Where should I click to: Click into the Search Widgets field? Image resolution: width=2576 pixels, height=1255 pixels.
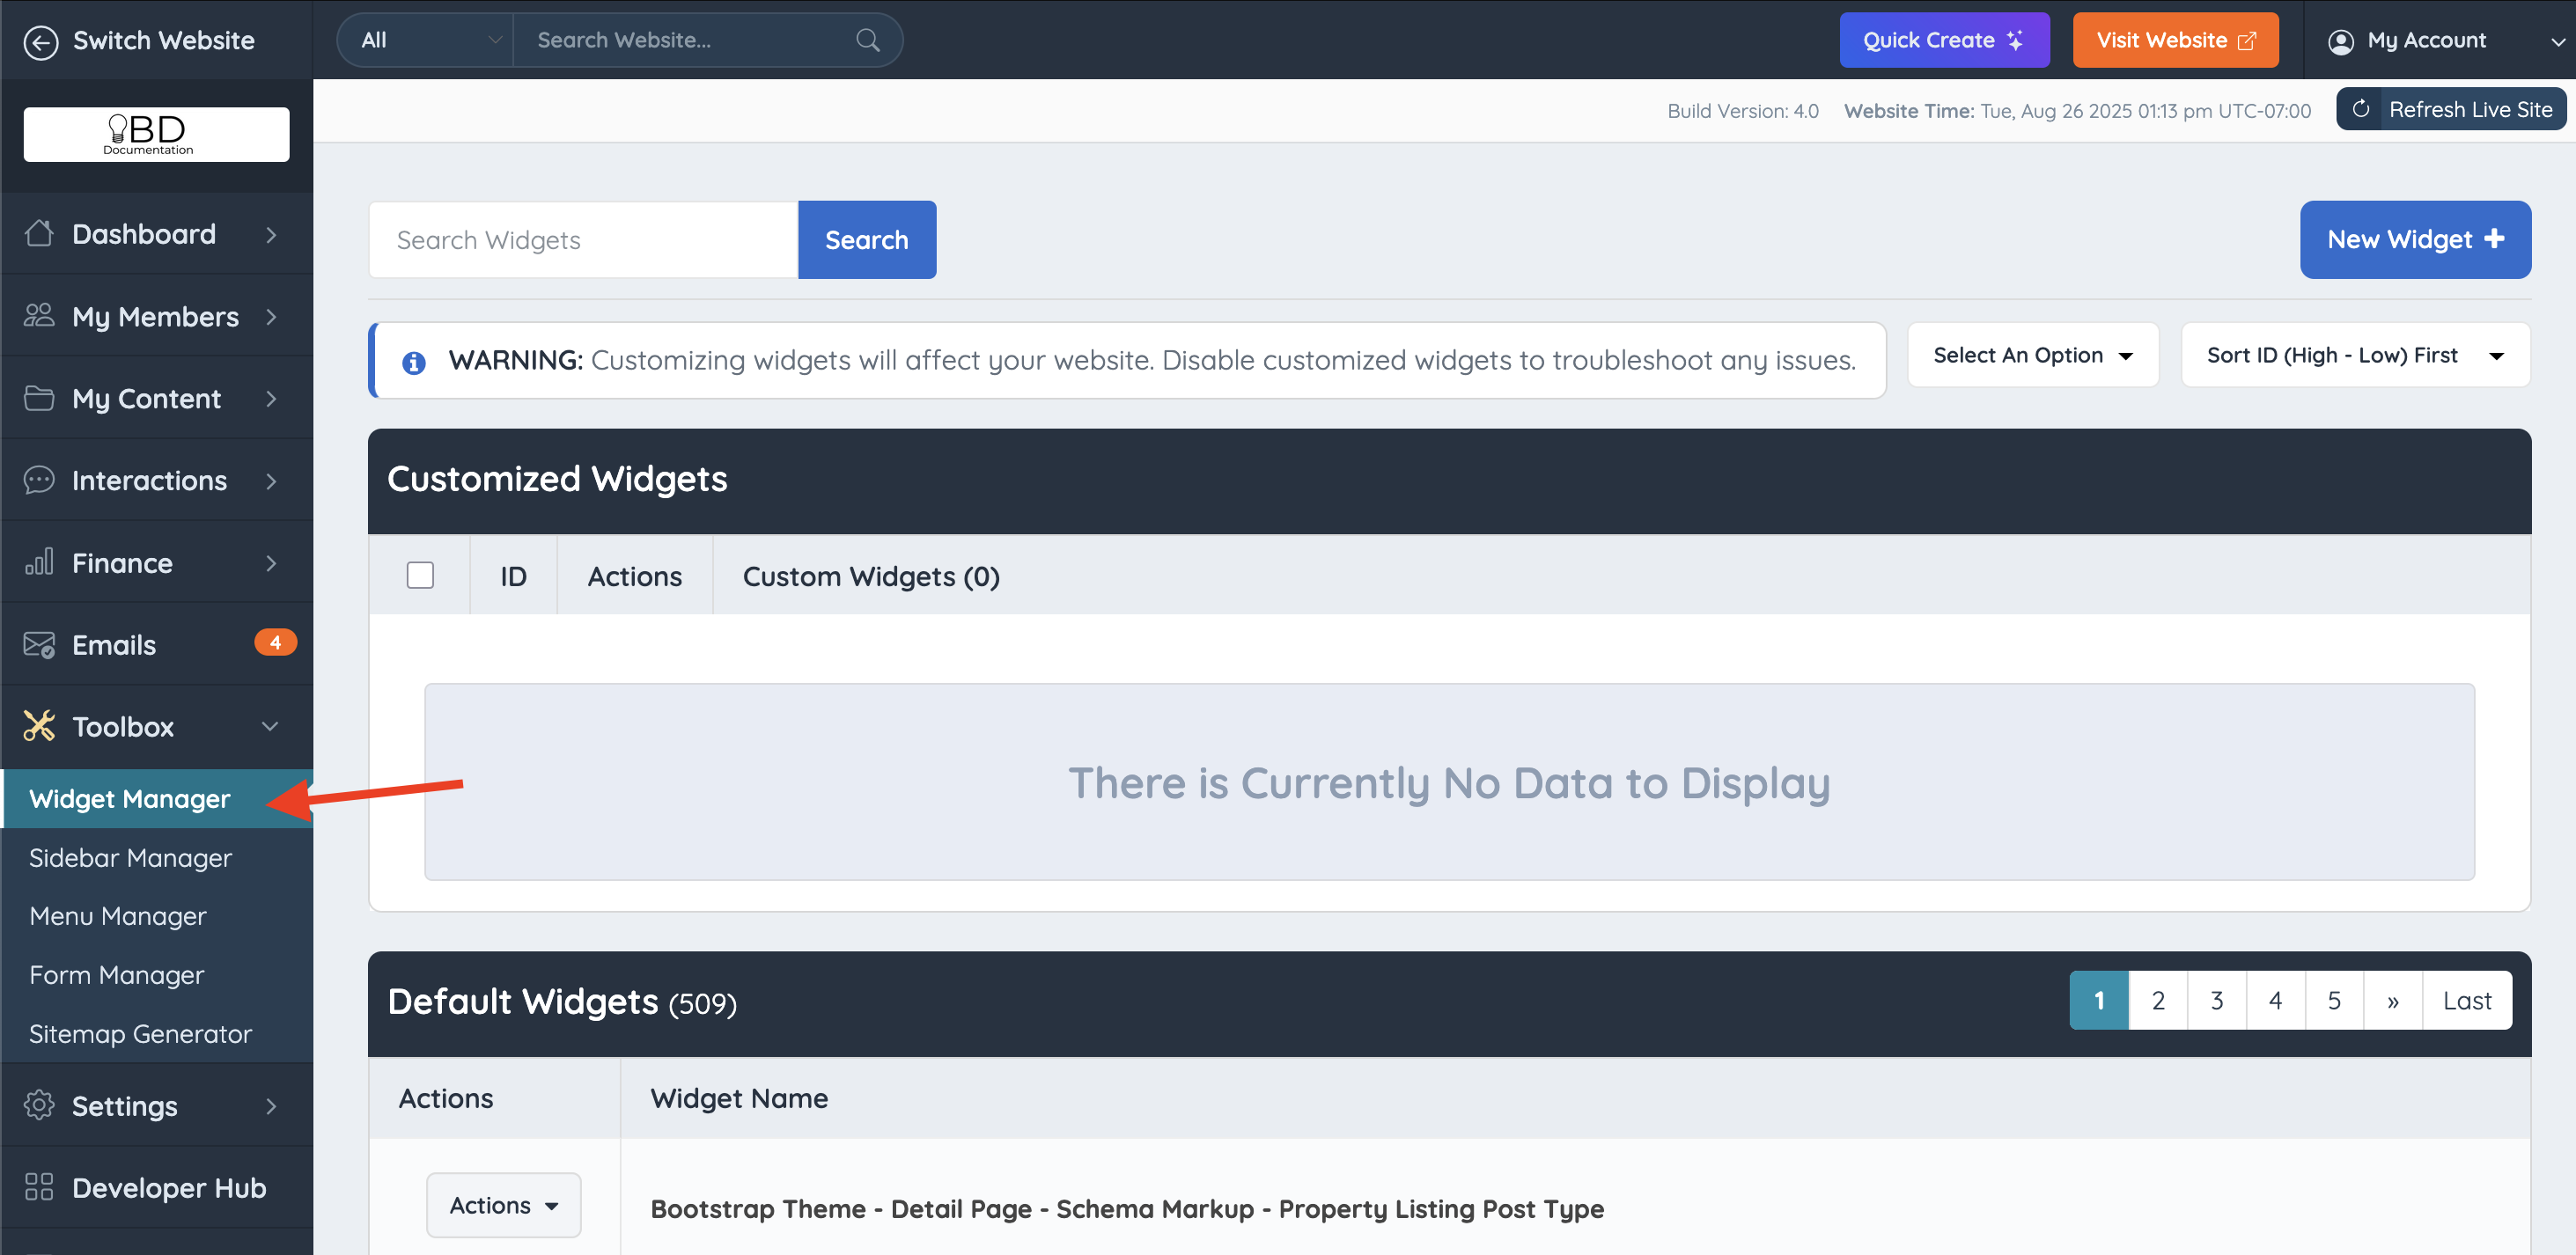click(x=583, y=240)
